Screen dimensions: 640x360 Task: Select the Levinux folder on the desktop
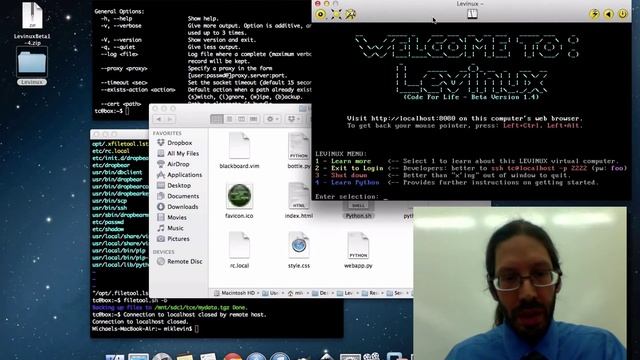point(32,62)
